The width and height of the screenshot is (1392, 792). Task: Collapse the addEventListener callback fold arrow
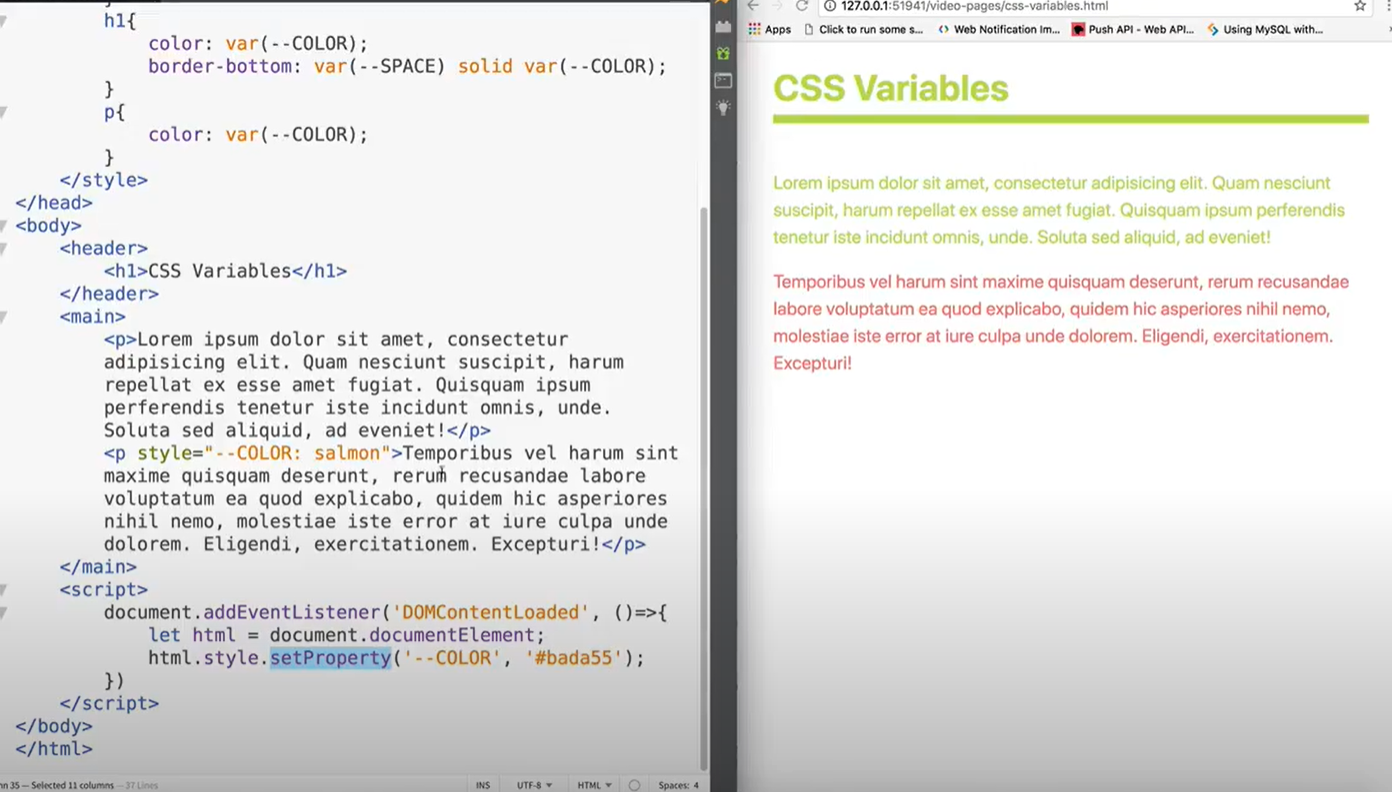point(3,613)
